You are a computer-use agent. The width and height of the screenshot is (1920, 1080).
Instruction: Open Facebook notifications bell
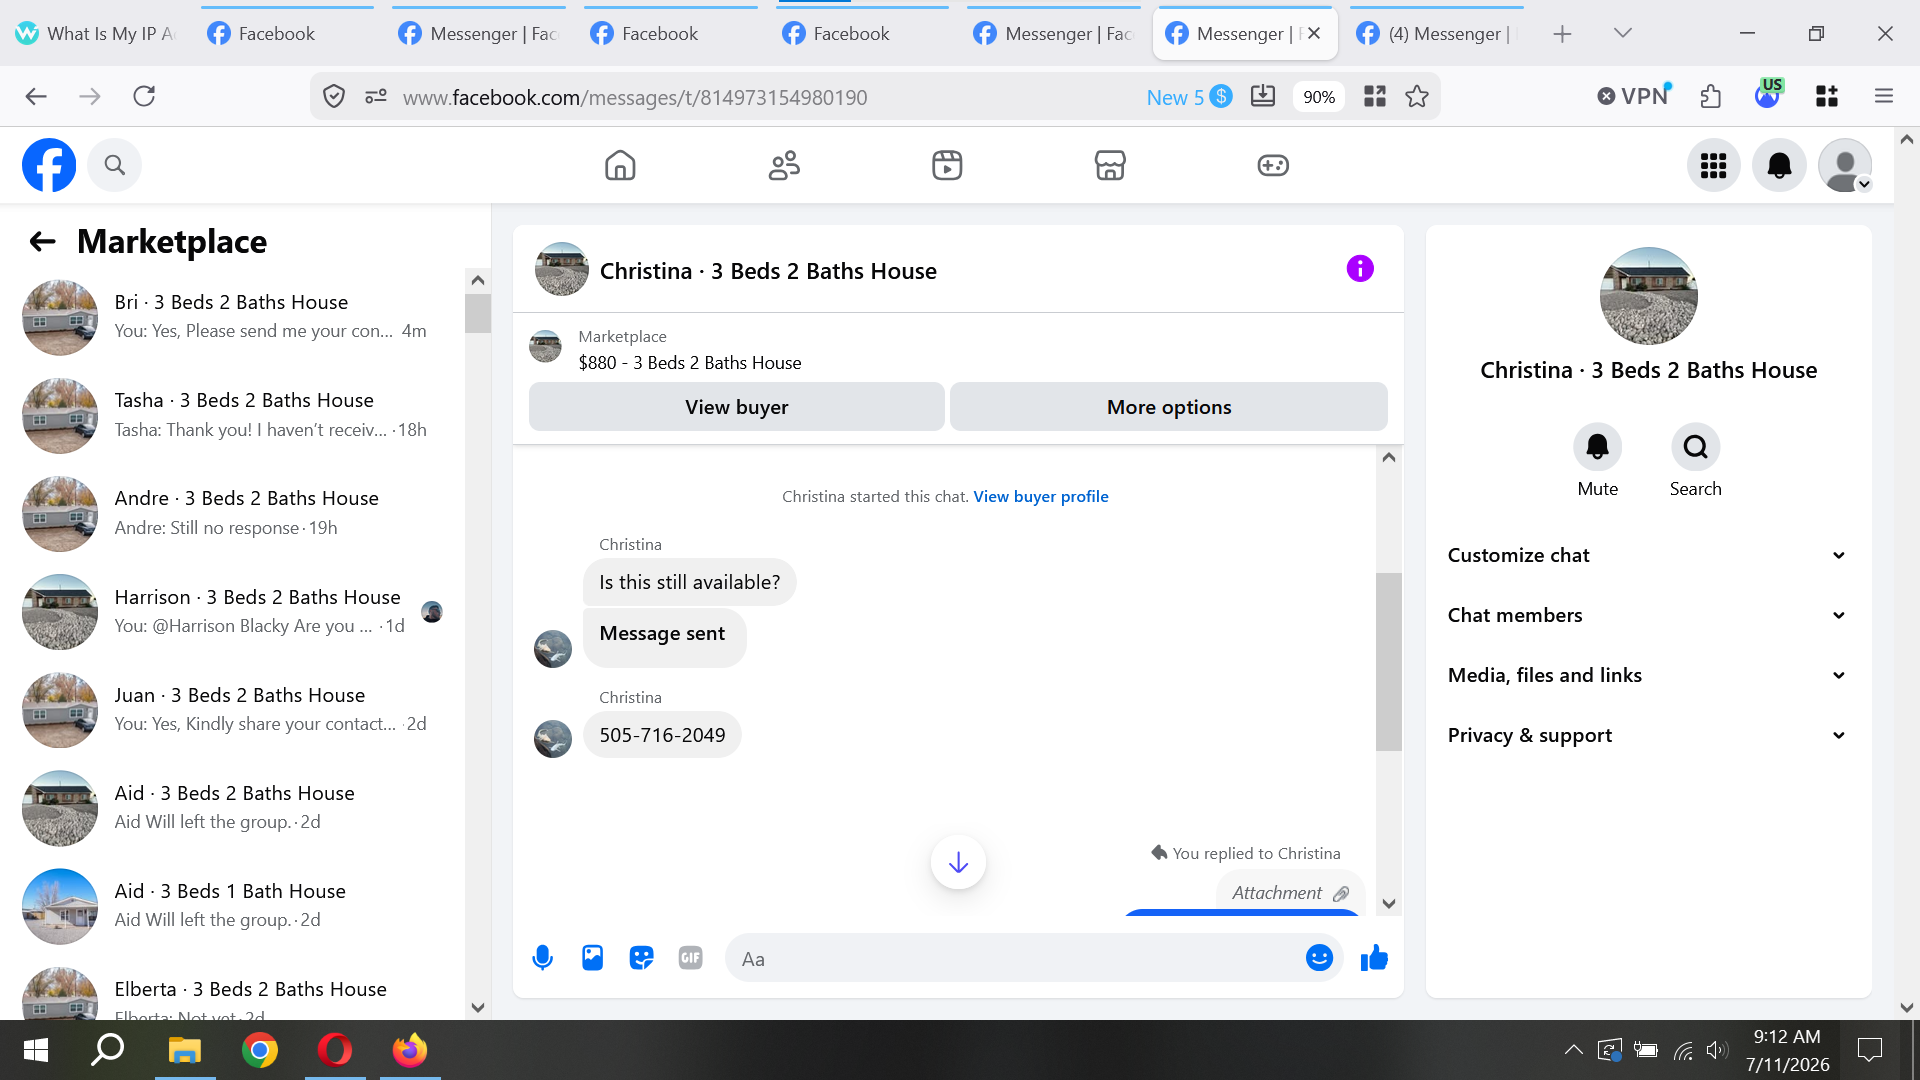1780,165
